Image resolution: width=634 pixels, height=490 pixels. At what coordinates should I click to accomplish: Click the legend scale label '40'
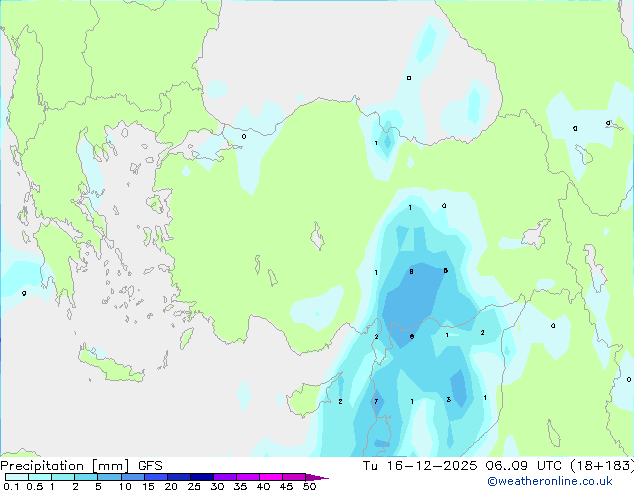pyautogui.click(x=263, y=486)
